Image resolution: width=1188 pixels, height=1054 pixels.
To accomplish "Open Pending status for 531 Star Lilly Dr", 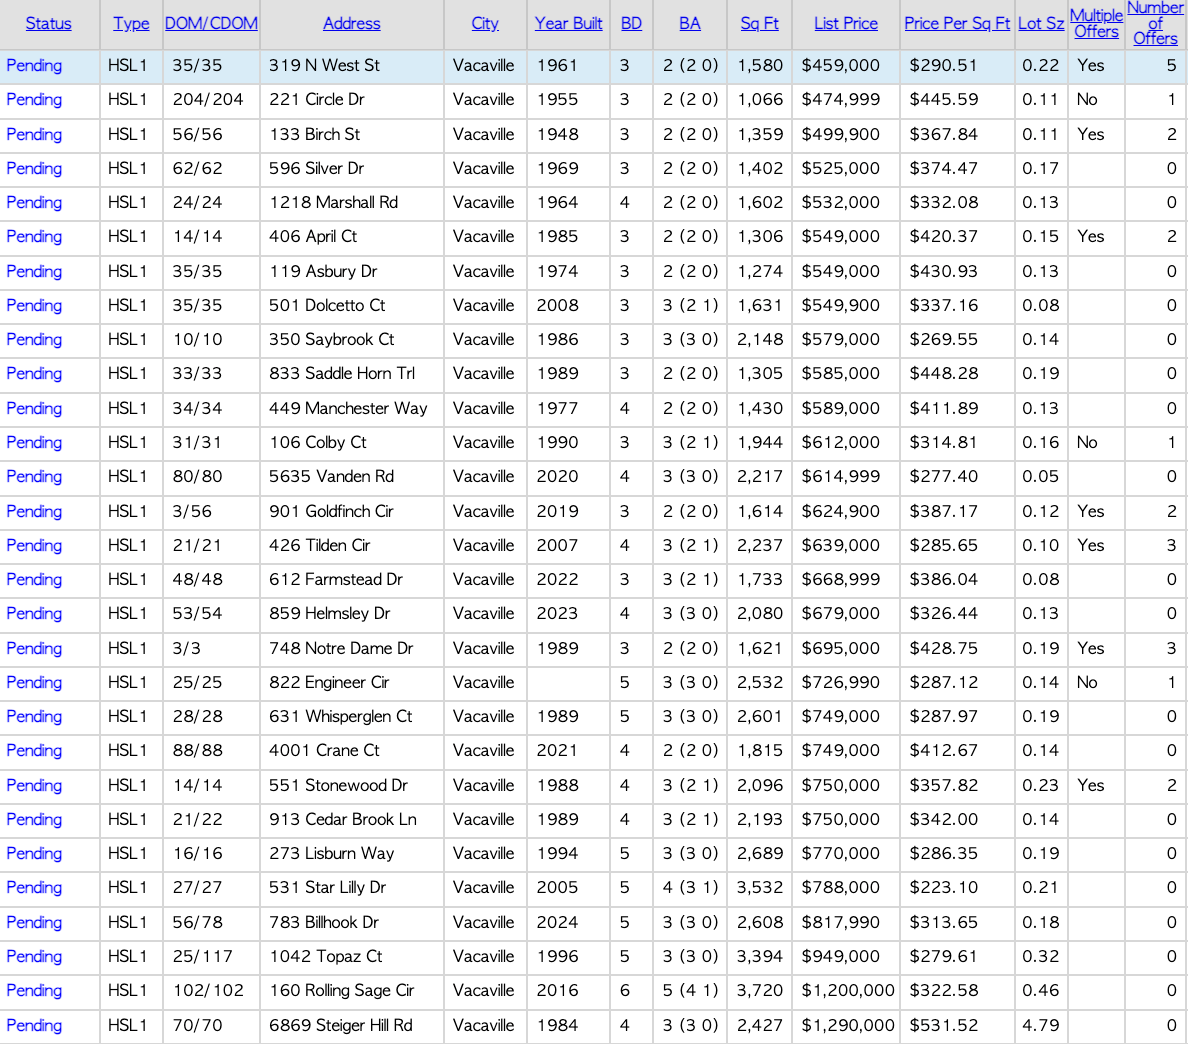I will tap(34, 888).
